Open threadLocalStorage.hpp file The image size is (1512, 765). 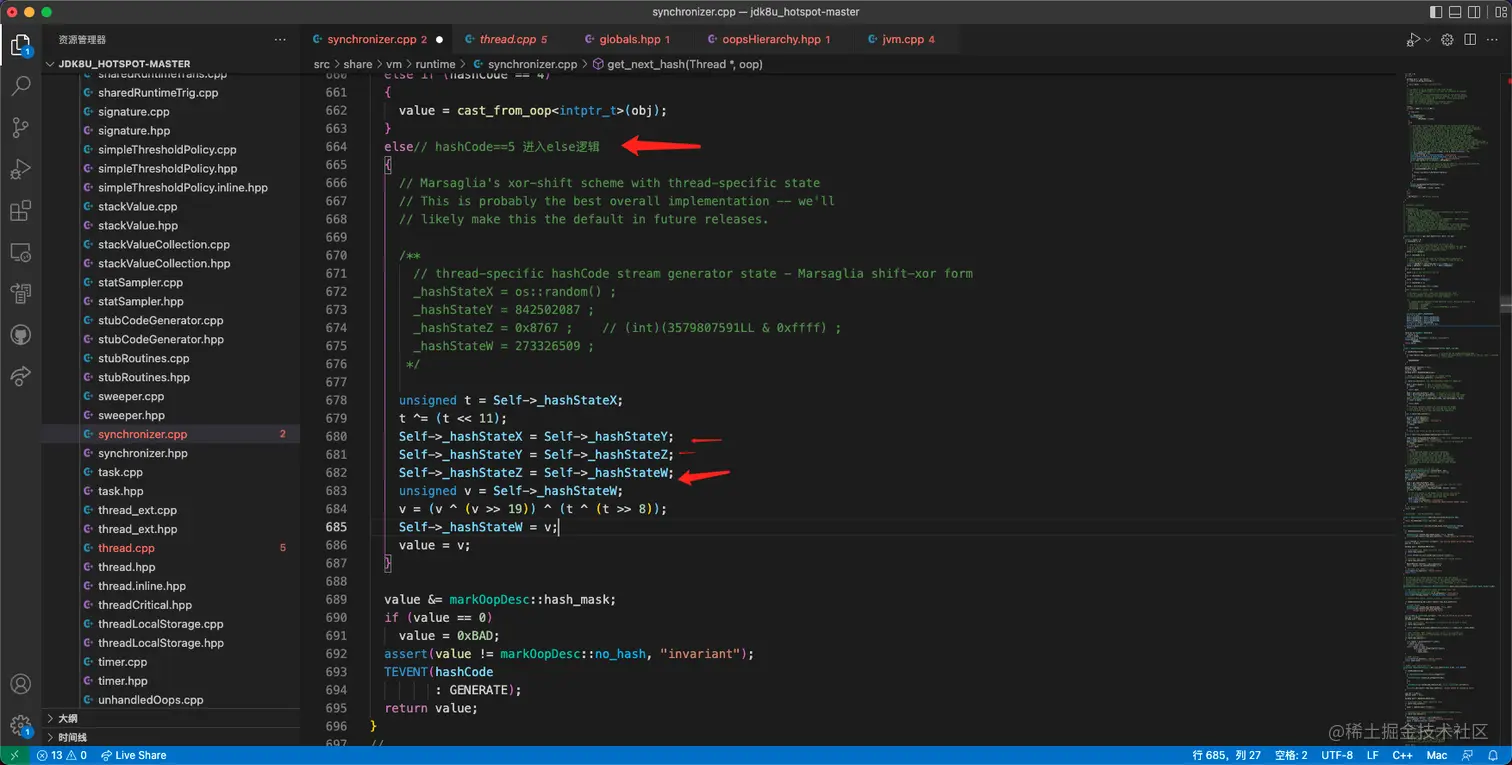(x=170, y=643)
